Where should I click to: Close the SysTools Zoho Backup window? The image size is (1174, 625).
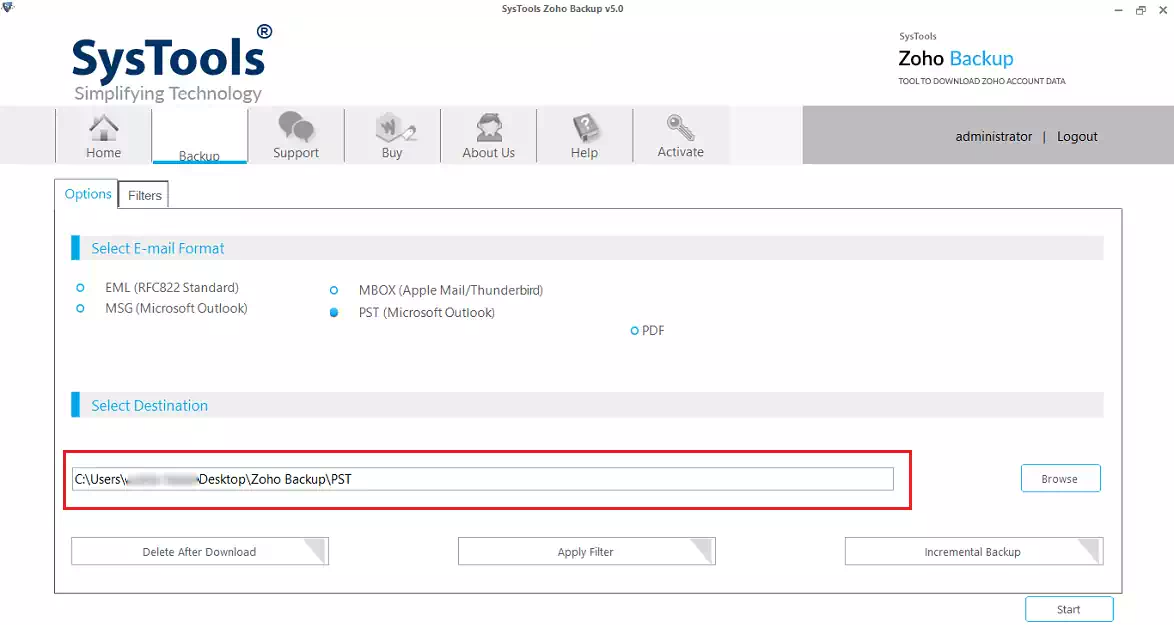pos(1164,10)
